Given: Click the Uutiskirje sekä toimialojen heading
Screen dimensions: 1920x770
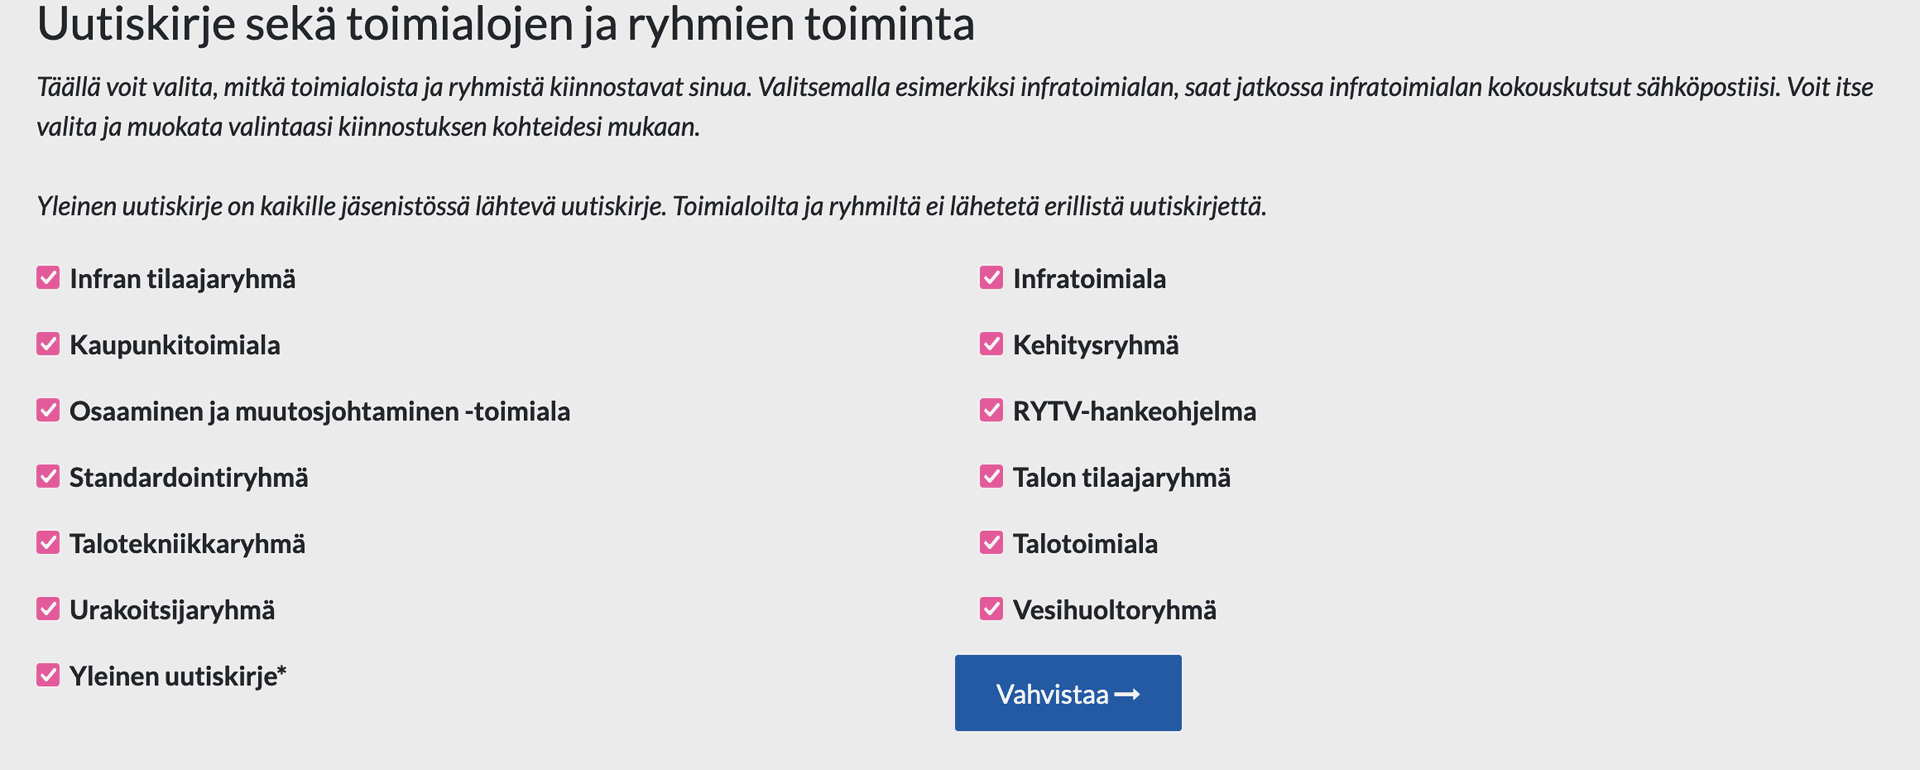Looking at the screenshot, I should pos(505,24).
